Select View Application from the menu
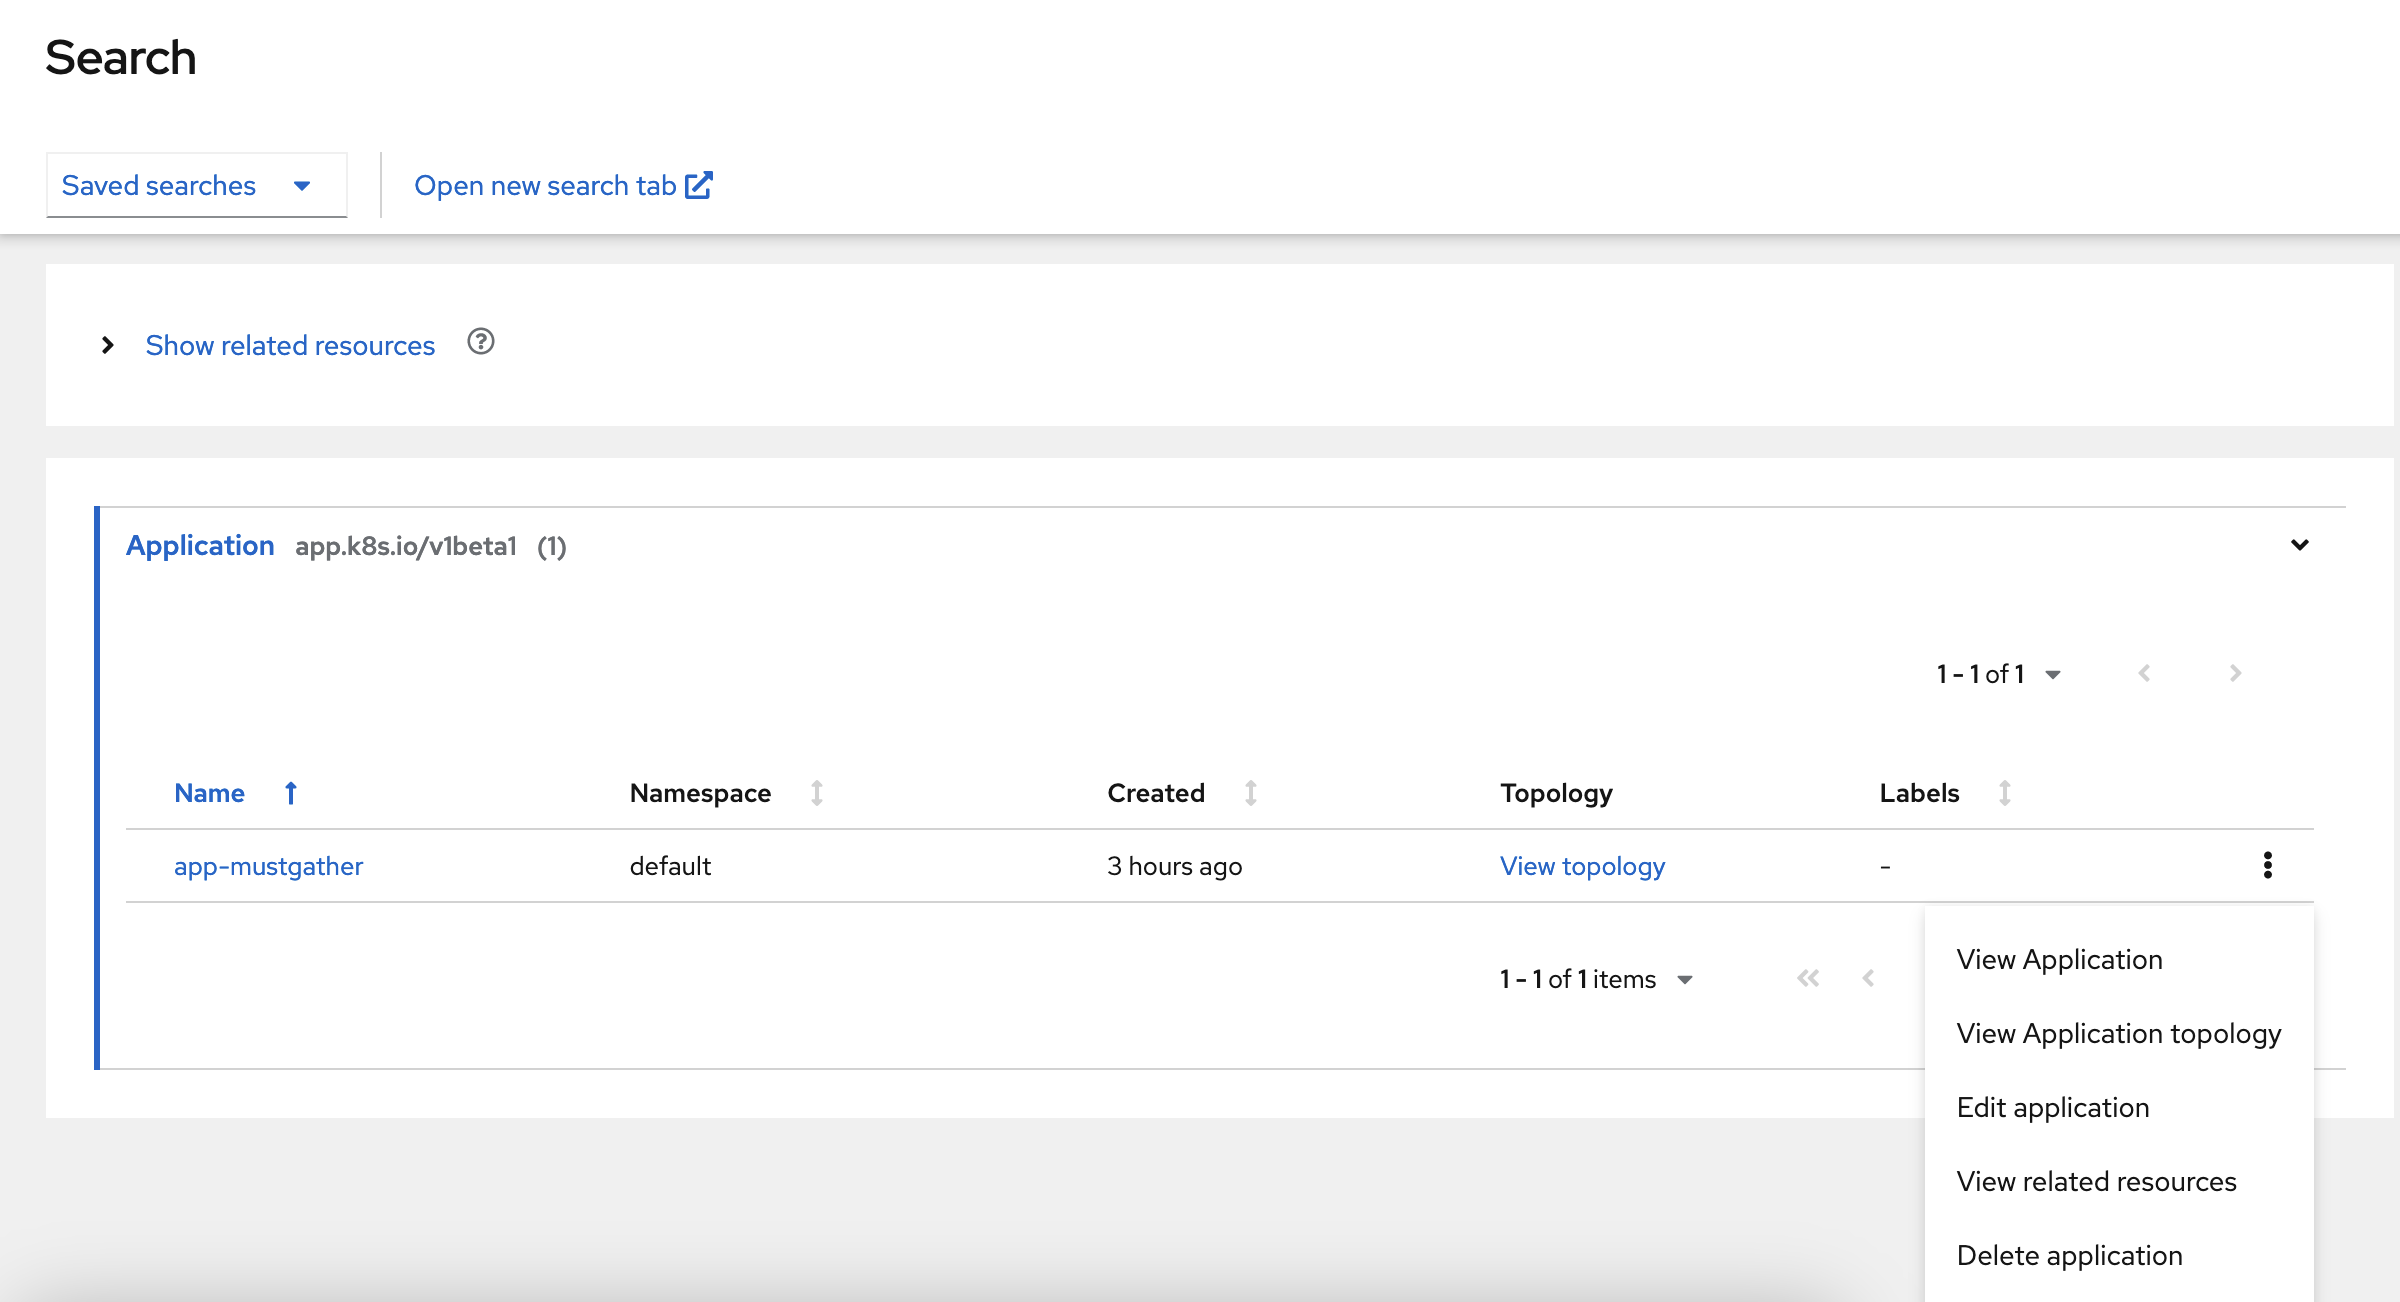The image size is (2400, 1302). (x=2059, y=959)
